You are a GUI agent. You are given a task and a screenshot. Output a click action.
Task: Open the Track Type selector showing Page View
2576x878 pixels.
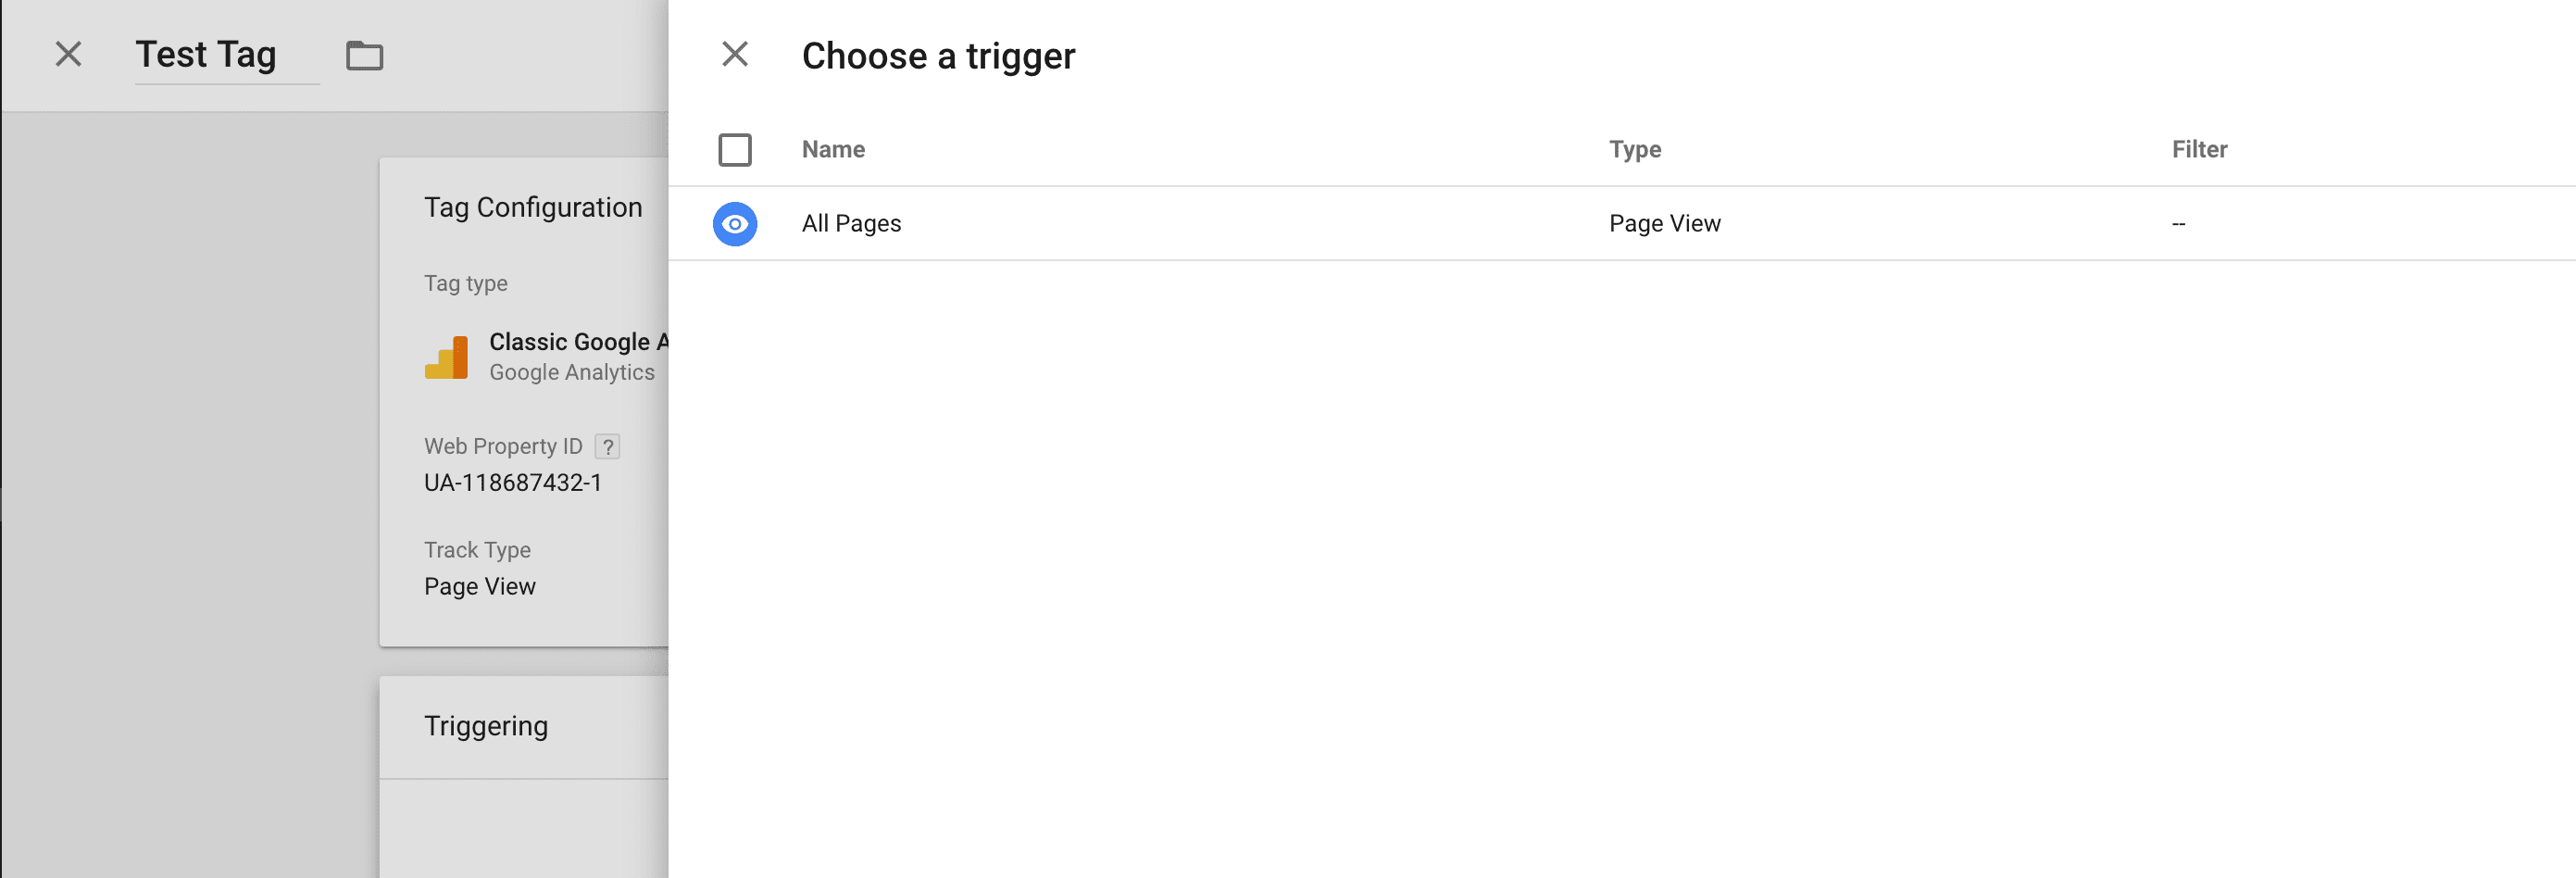(x=480, y=587)
